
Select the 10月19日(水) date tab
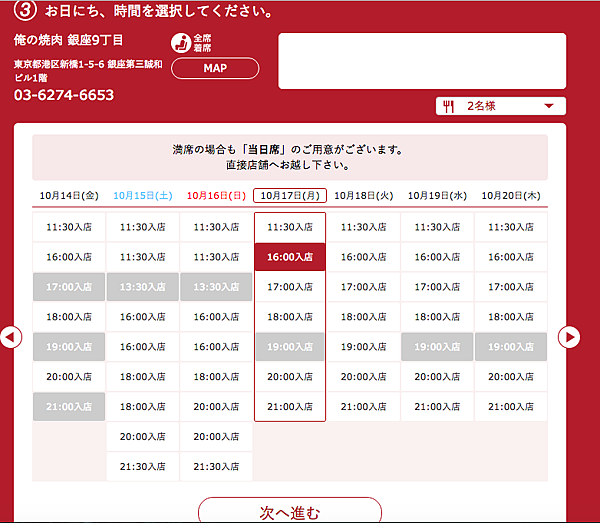coord(437,196)
